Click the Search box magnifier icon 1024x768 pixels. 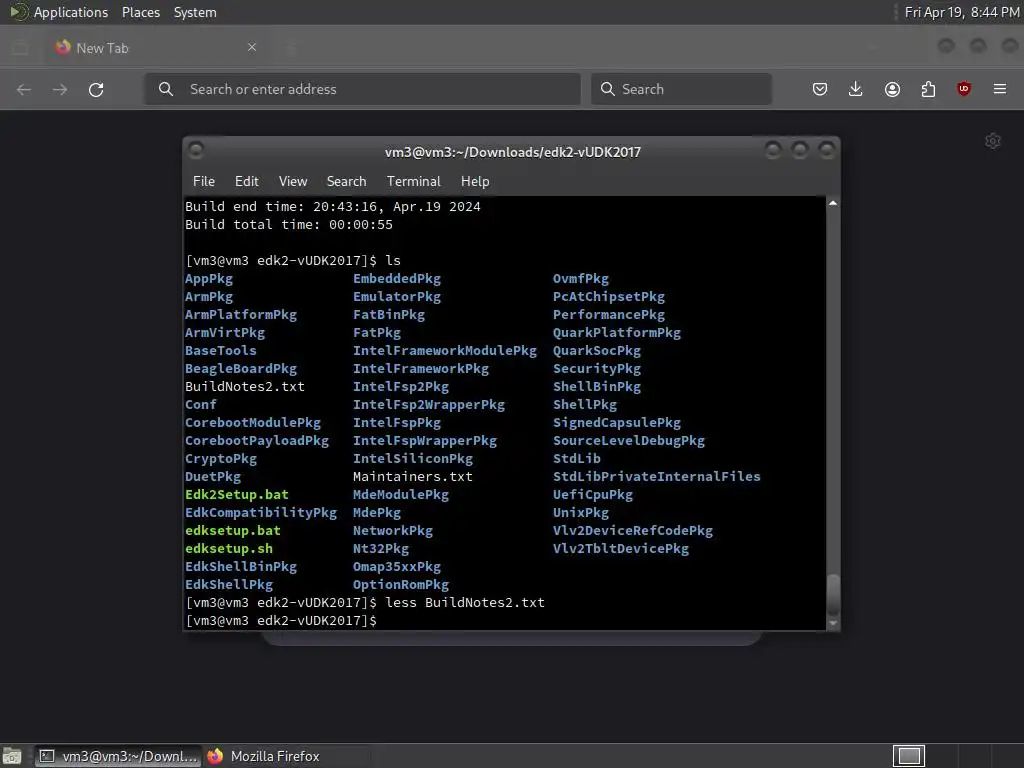coord(607,89)
